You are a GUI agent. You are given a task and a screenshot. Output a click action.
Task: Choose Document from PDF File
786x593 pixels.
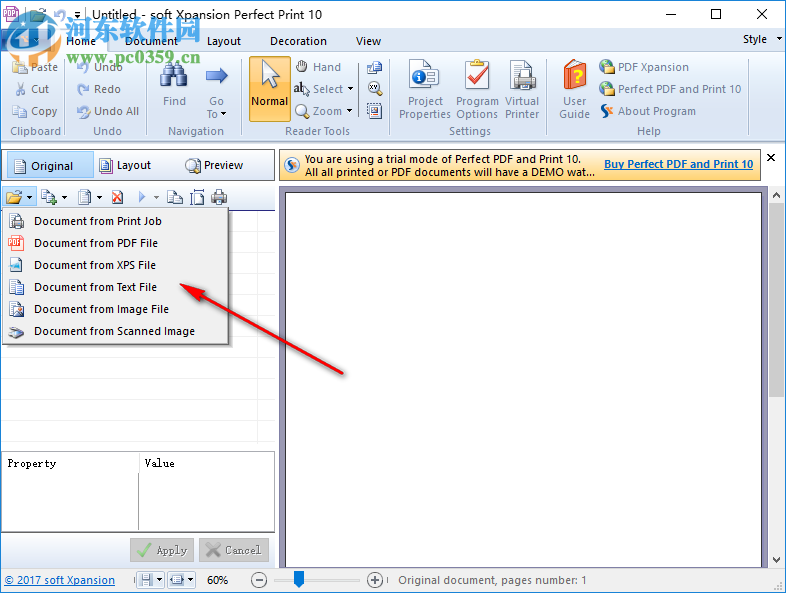(115, 243)
